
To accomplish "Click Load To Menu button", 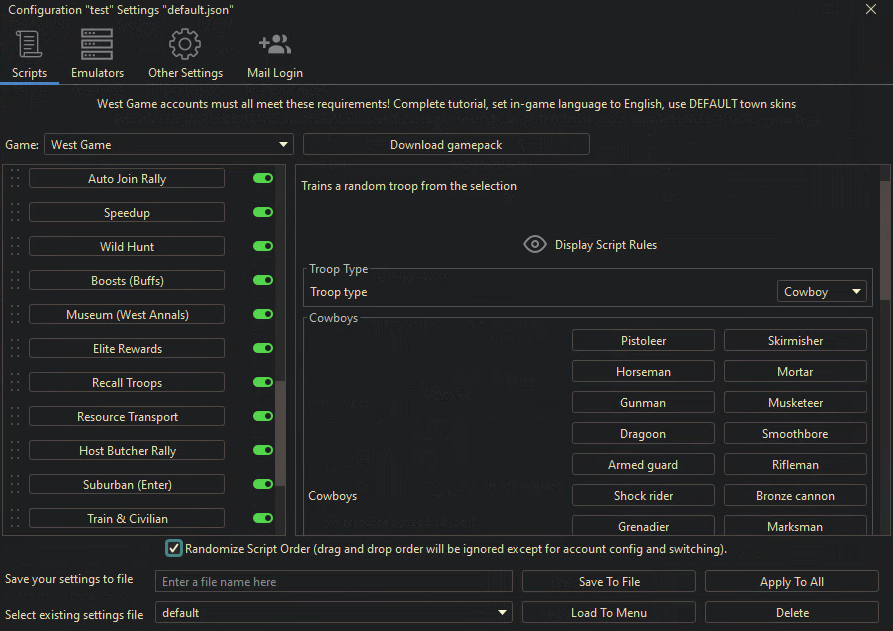I will 609,613.
